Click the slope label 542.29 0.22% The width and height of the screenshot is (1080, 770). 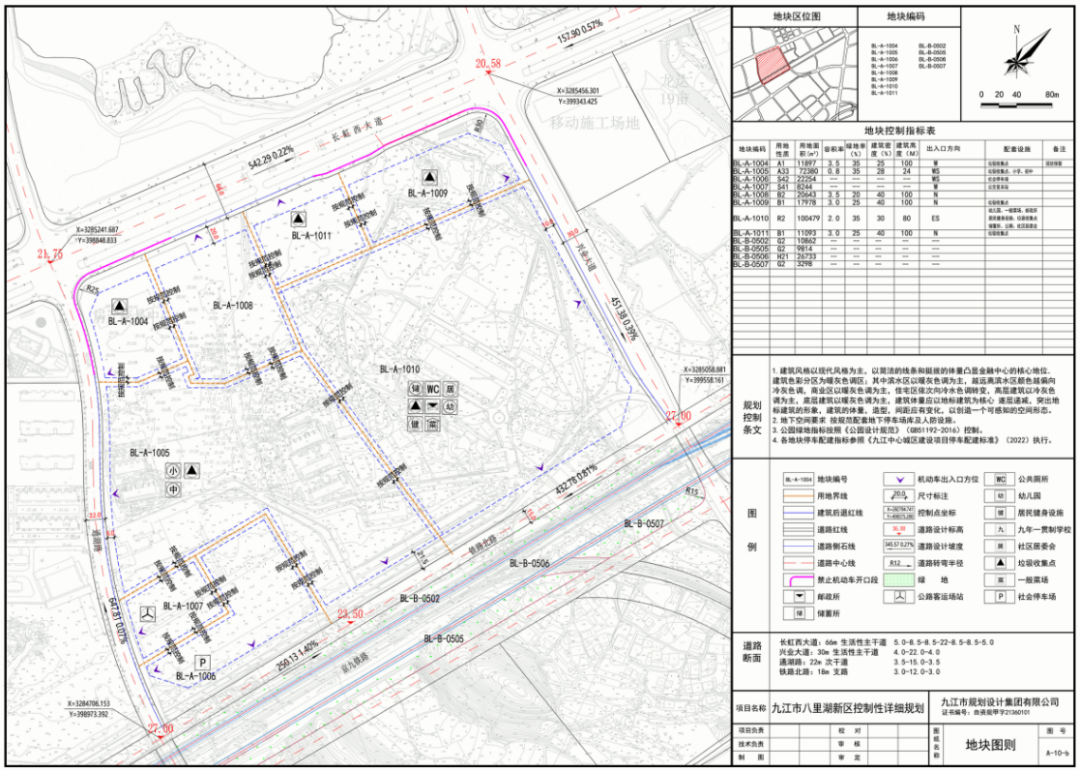(x=271, y=157)
